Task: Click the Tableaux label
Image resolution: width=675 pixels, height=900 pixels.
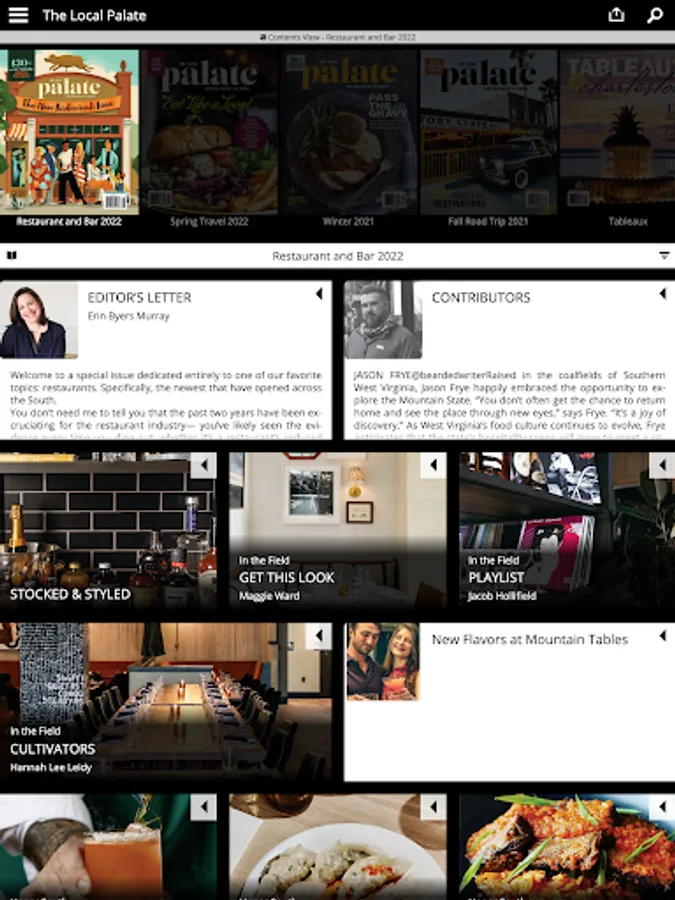Action: tap(628, 222)
